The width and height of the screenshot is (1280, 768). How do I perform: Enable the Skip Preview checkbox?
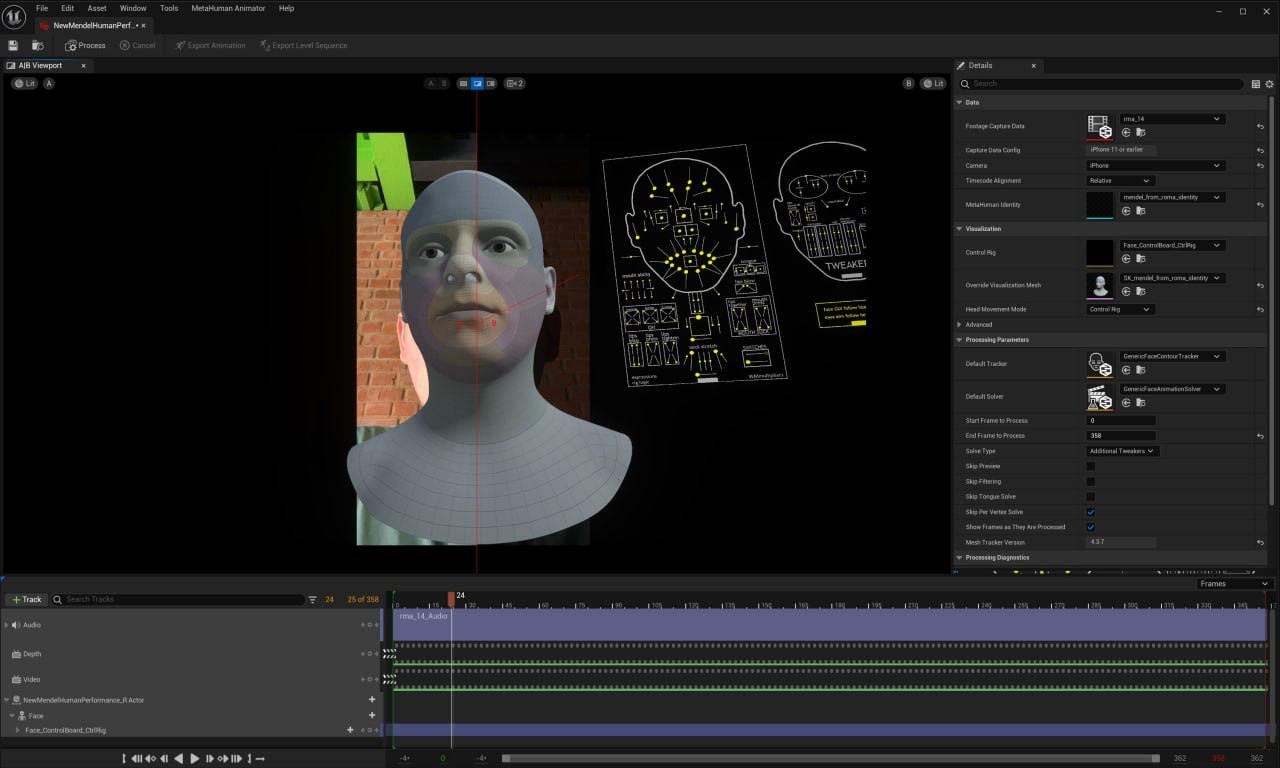[x=1090, y=466]
